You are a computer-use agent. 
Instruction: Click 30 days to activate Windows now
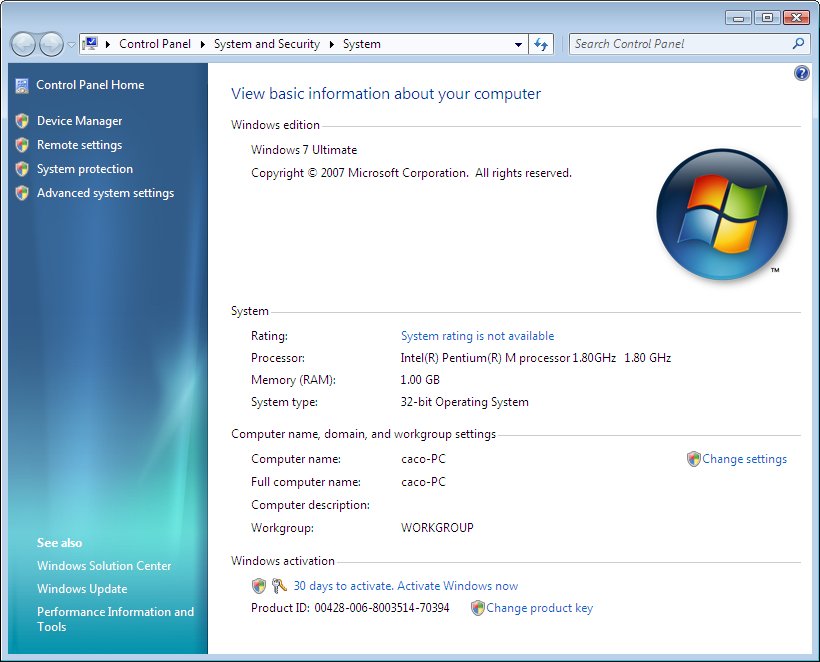[x=406, y=586]
